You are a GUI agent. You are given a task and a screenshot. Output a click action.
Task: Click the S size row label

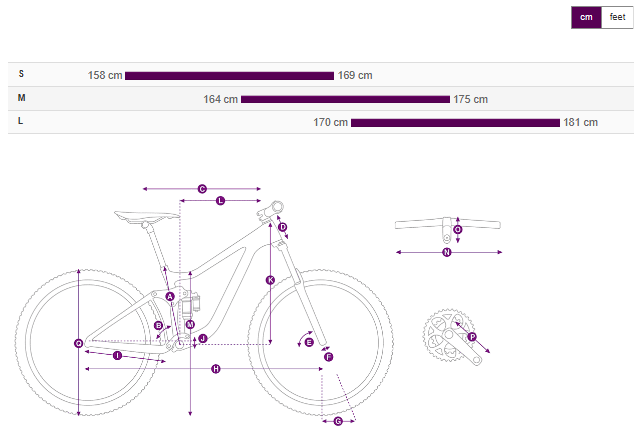tap(21, 75)
